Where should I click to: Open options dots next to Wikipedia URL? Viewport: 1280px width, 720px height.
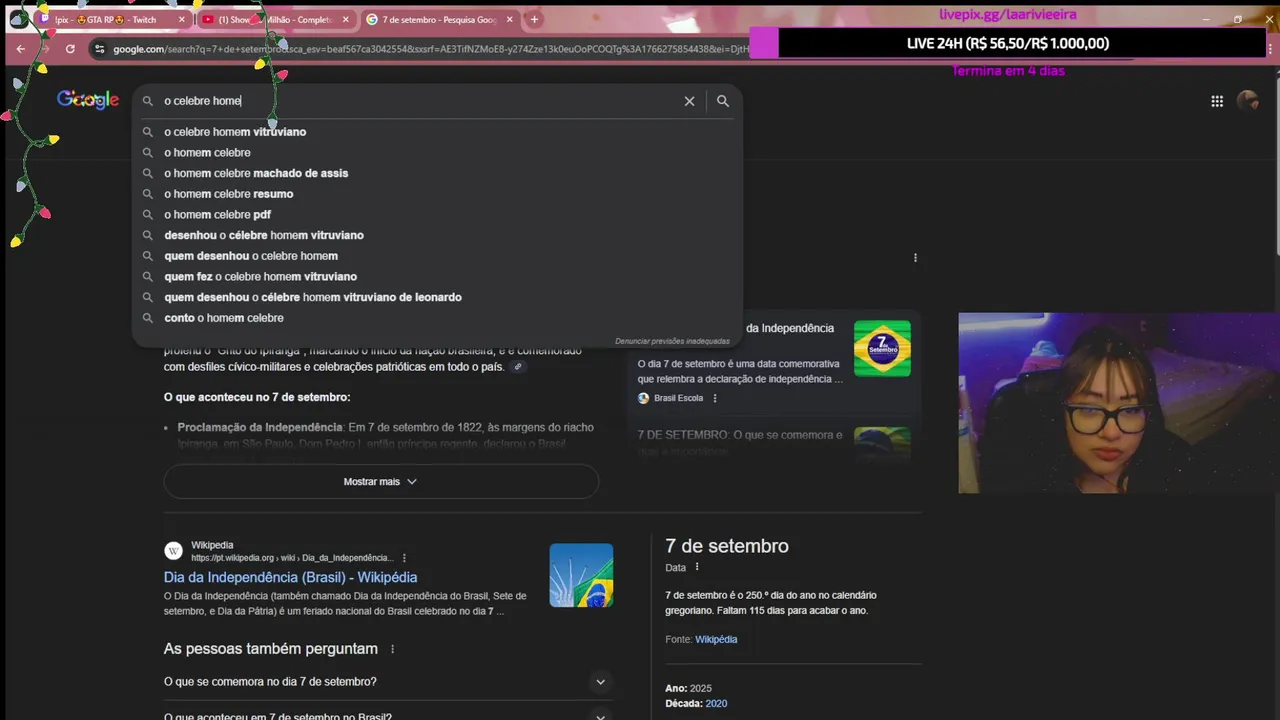[404, 558]
